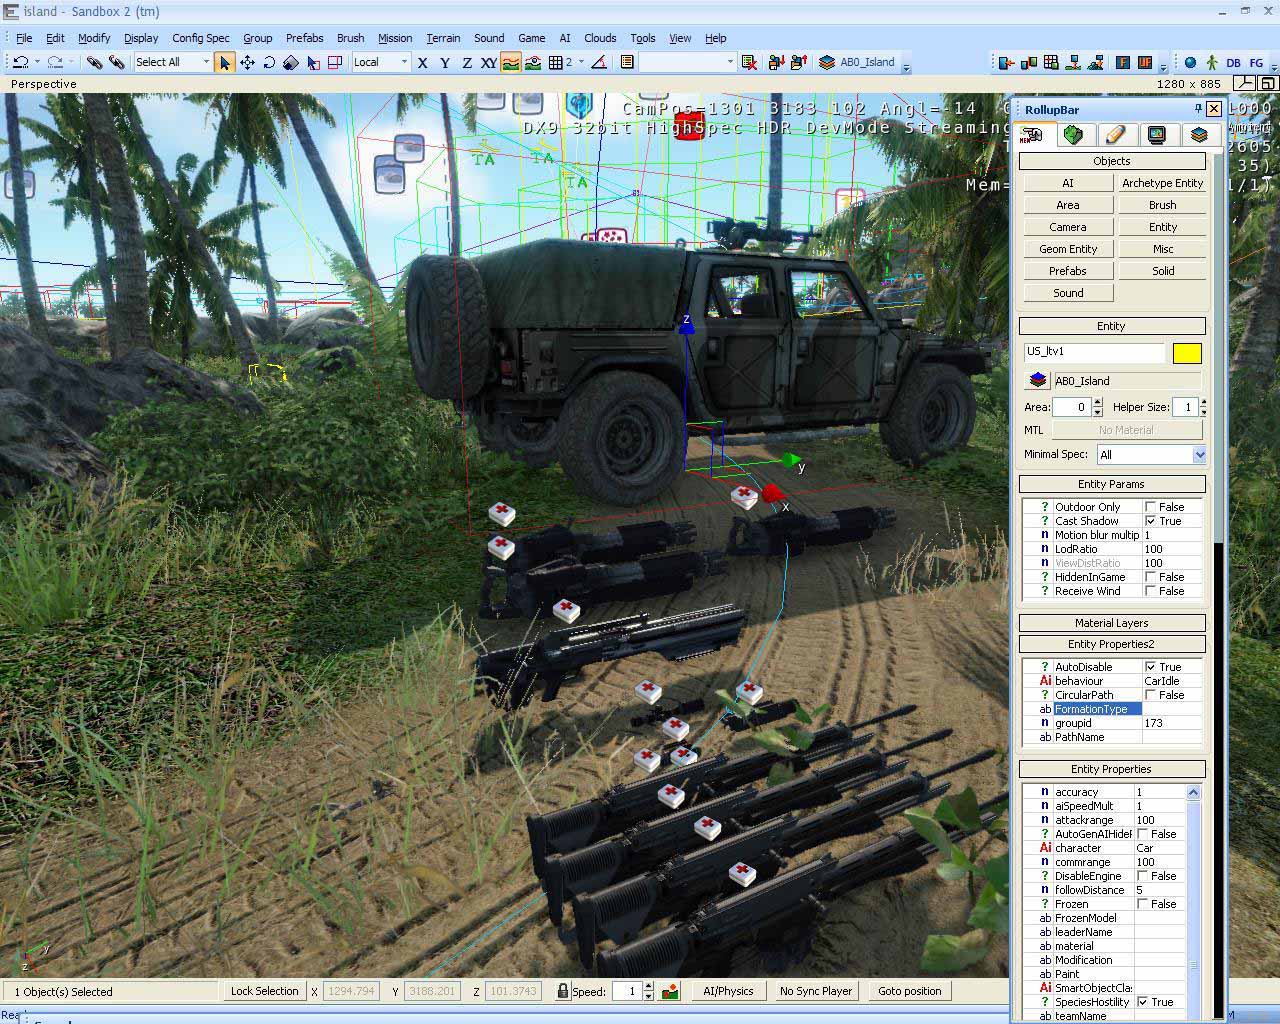Click the delete named selection icon
The width and height of the screenshot is (1280, 1024).
pyautogui.click(x=750, y=62)
